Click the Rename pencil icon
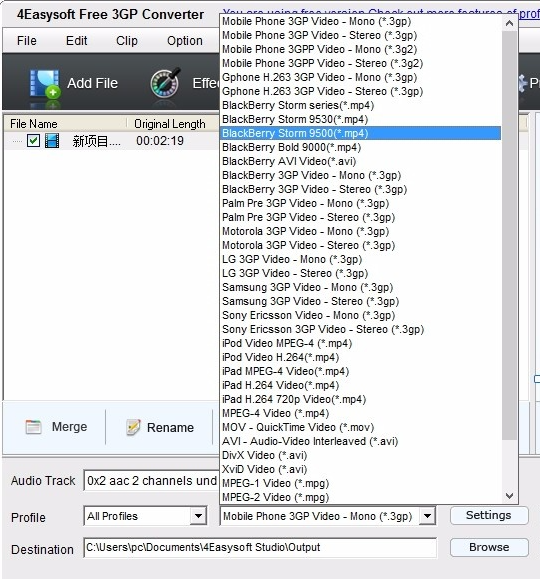The image size is (540, 579). pos(133,428)
